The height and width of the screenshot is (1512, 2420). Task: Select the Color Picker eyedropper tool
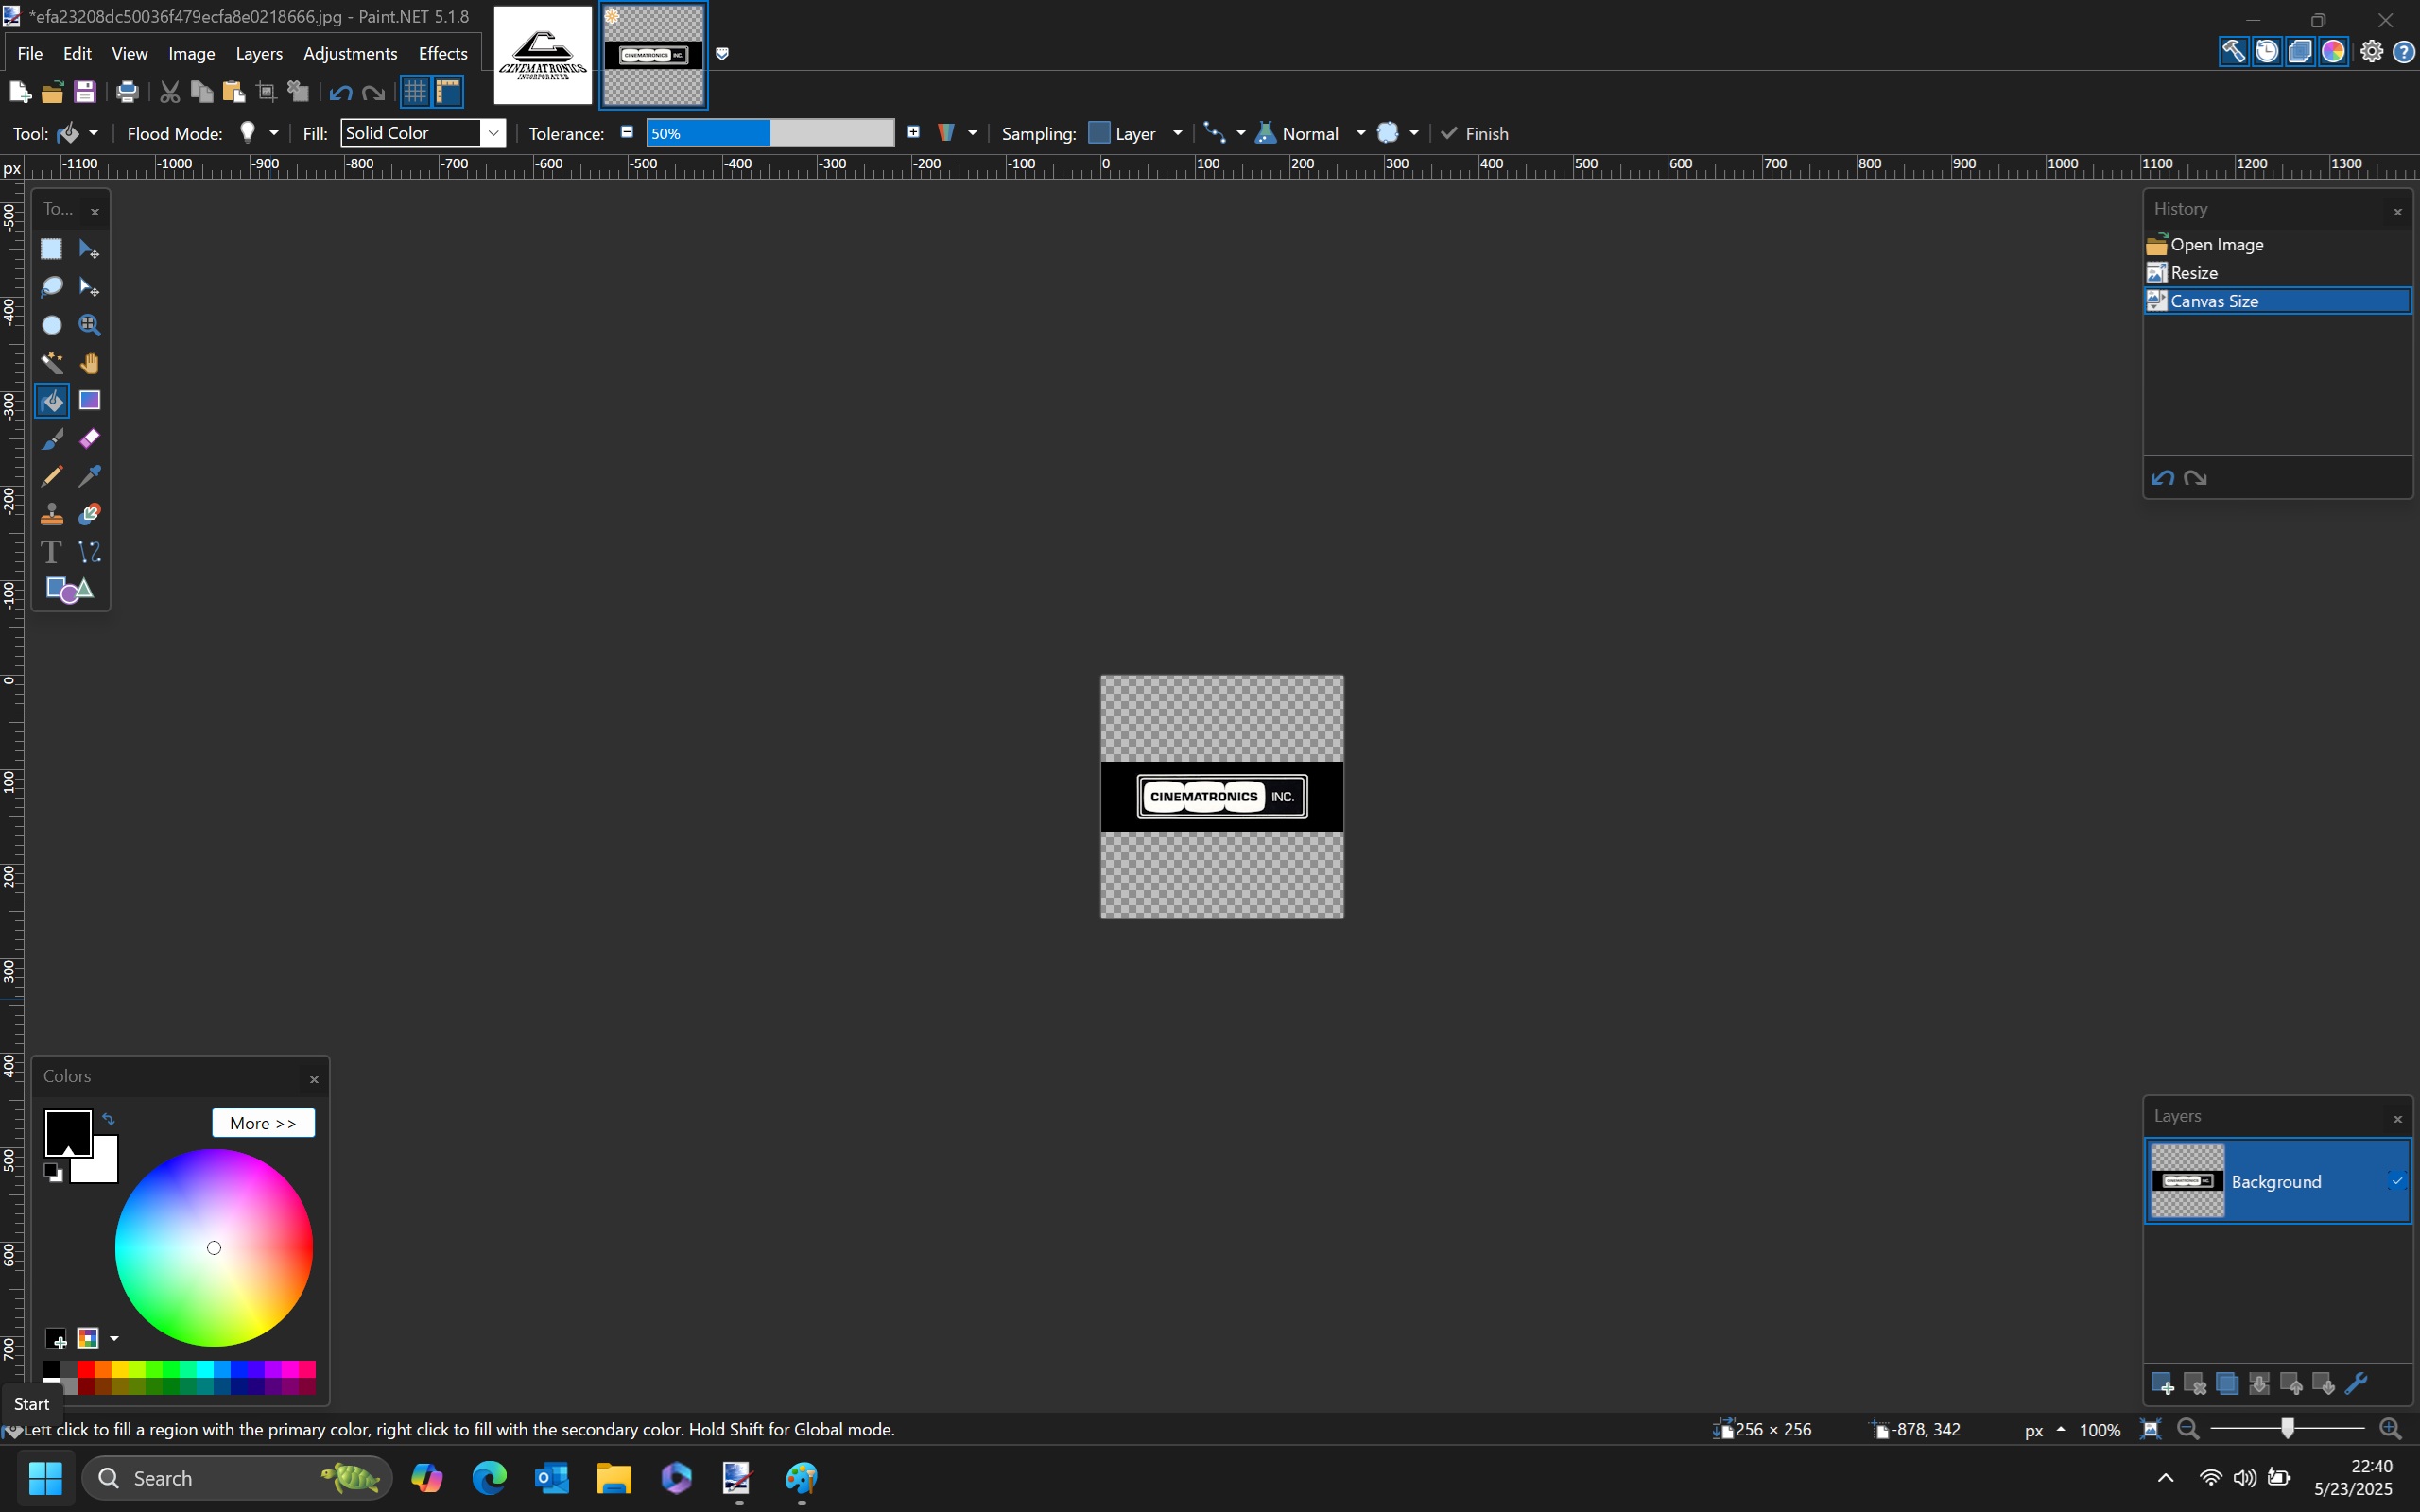(89, 476)
